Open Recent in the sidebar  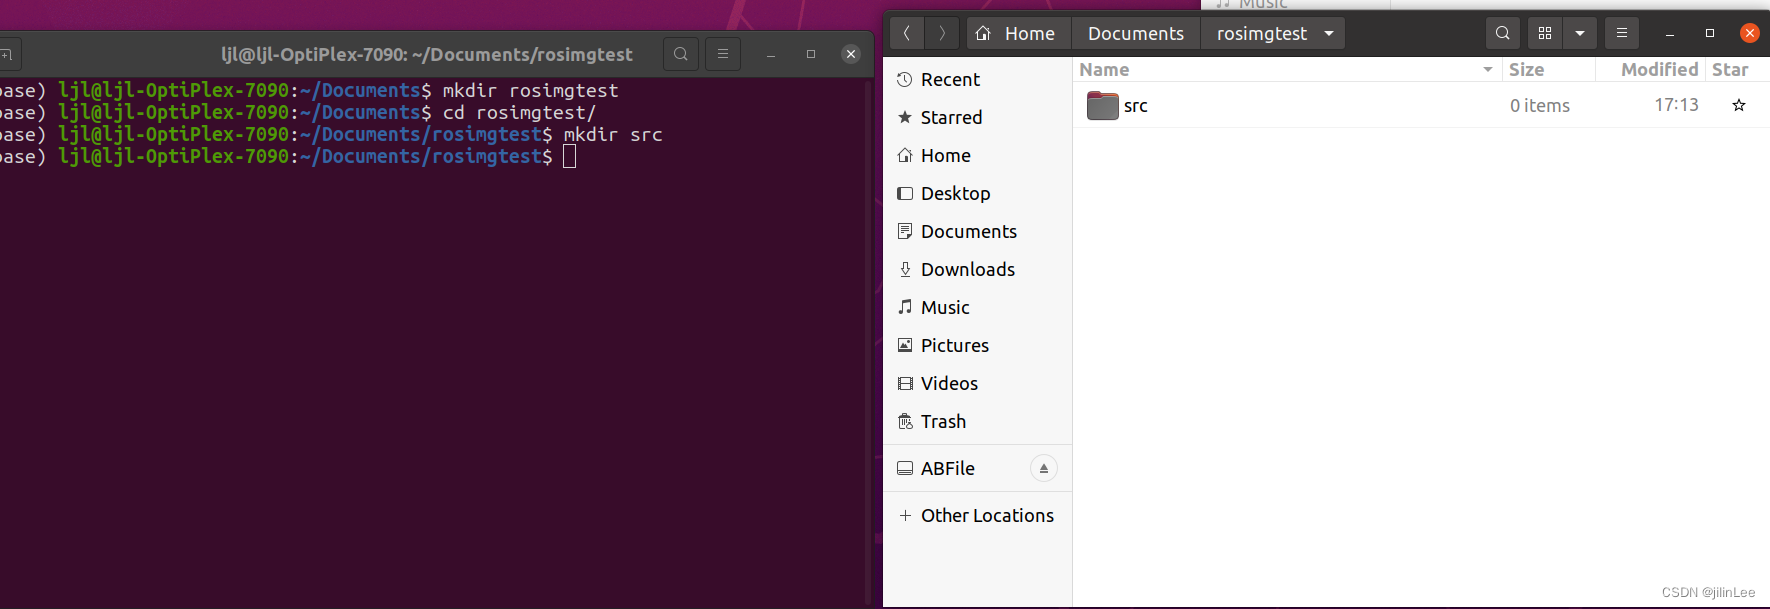[x=977, y=79]
